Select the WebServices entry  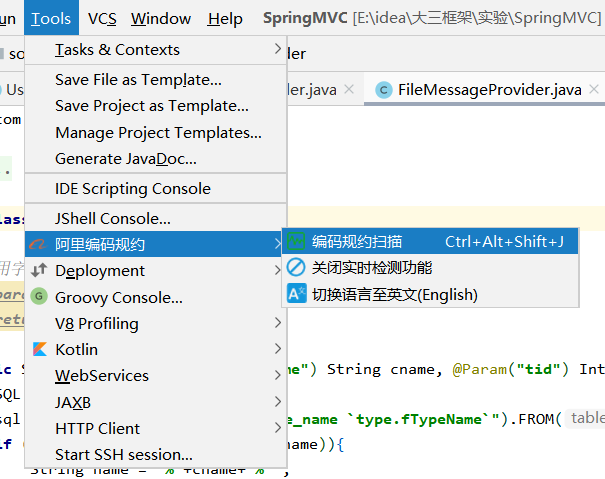[156, 376]
